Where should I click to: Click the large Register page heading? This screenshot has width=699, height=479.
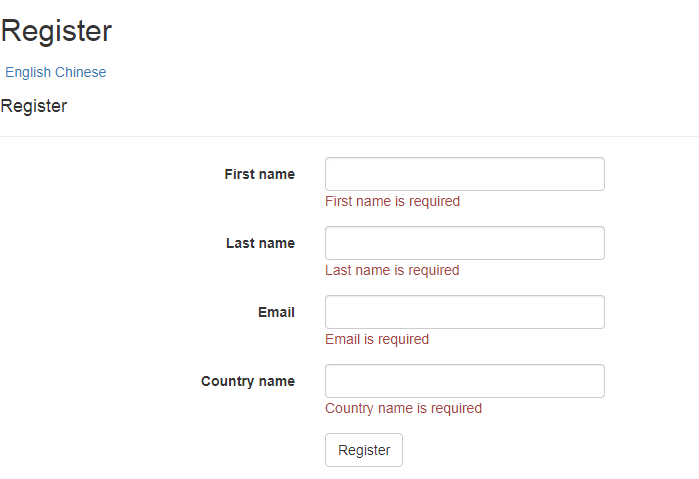point(56,31)
